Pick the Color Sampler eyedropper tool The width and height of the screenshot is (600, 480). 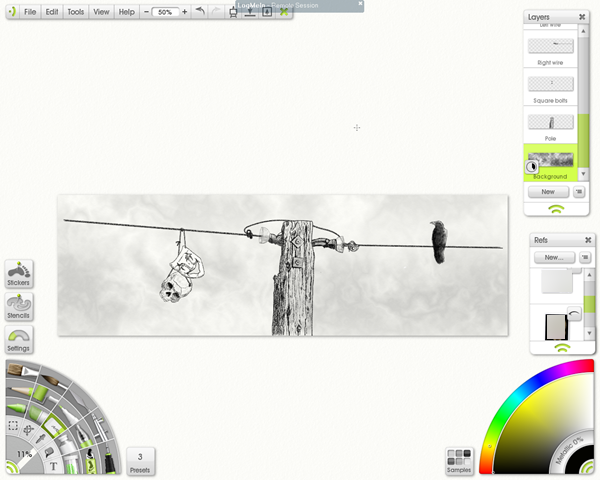(x=41, y=439)
